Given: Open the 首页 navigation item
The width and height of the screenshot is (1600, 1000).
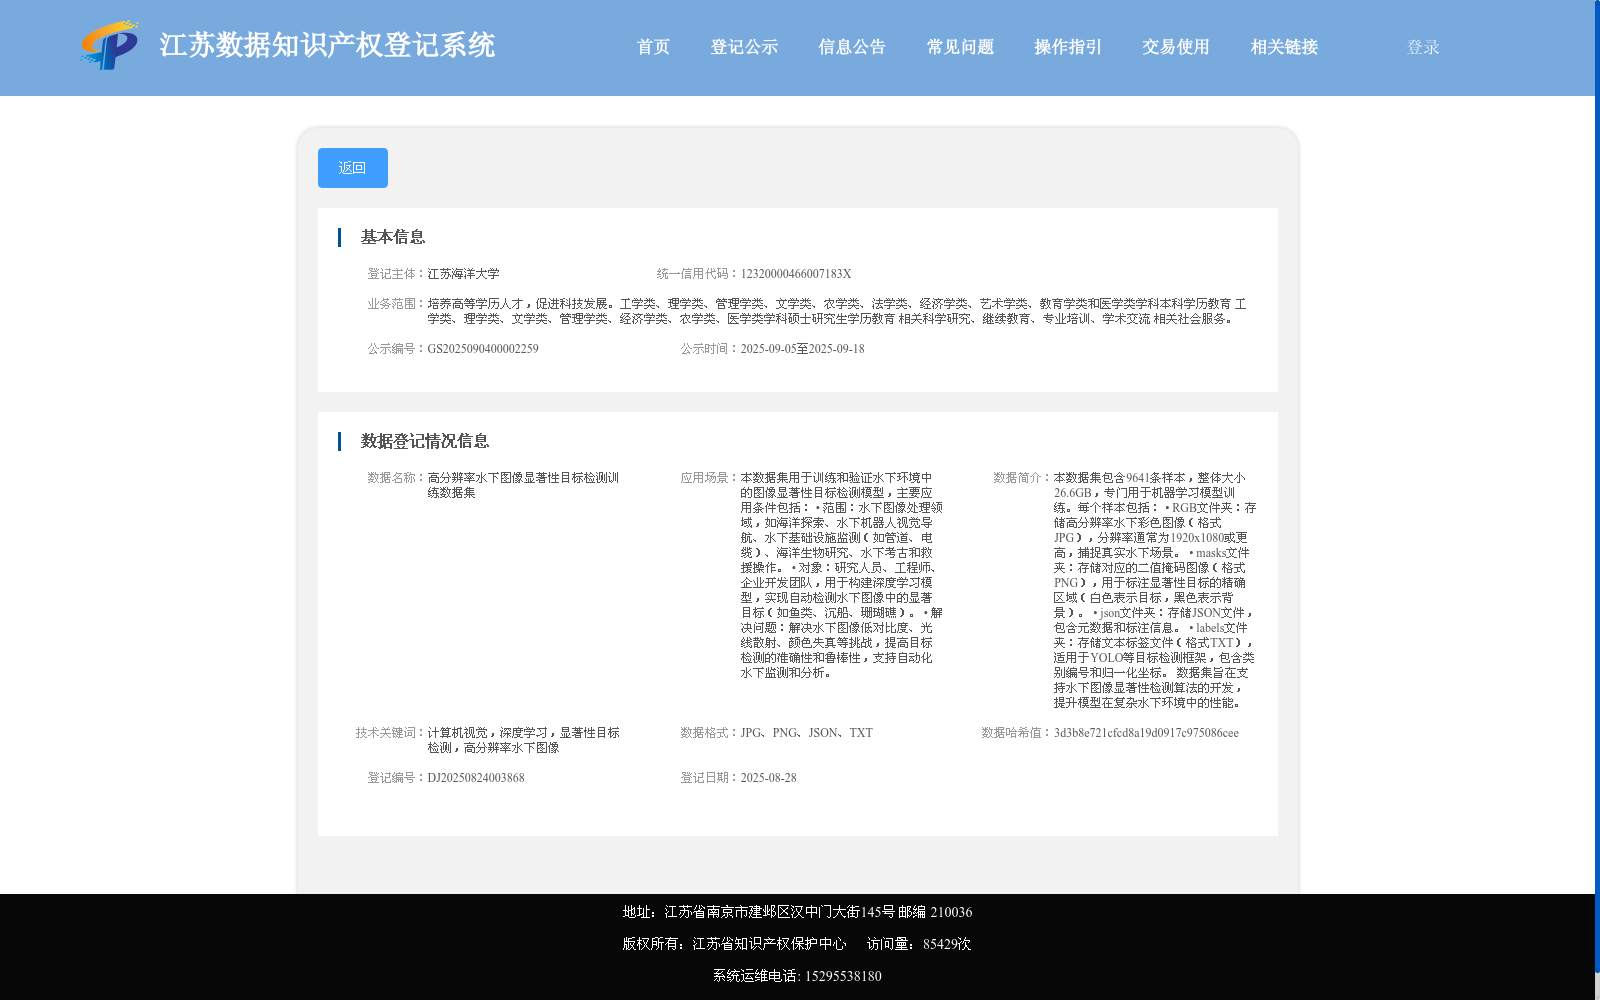Looking at the screenshot, I should 653,46.
